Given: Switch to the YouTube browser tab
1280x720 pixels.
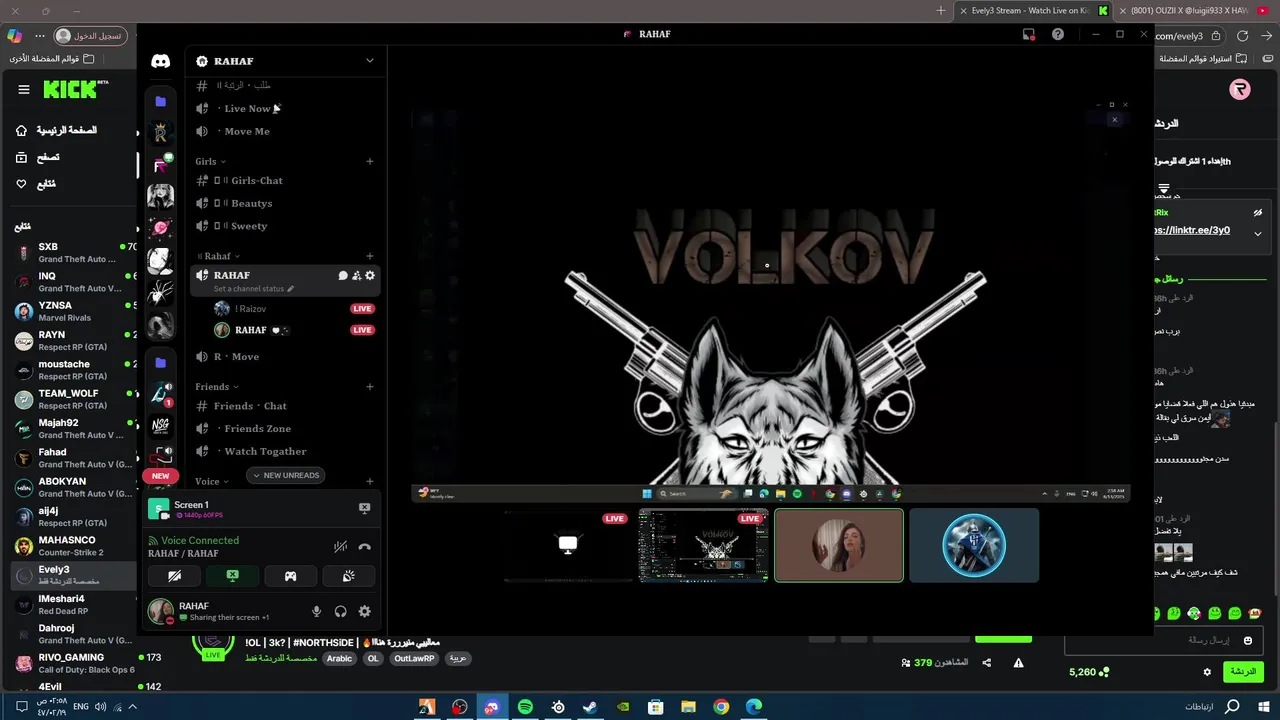Looking at the screenshot, I should pos(1194,10).
